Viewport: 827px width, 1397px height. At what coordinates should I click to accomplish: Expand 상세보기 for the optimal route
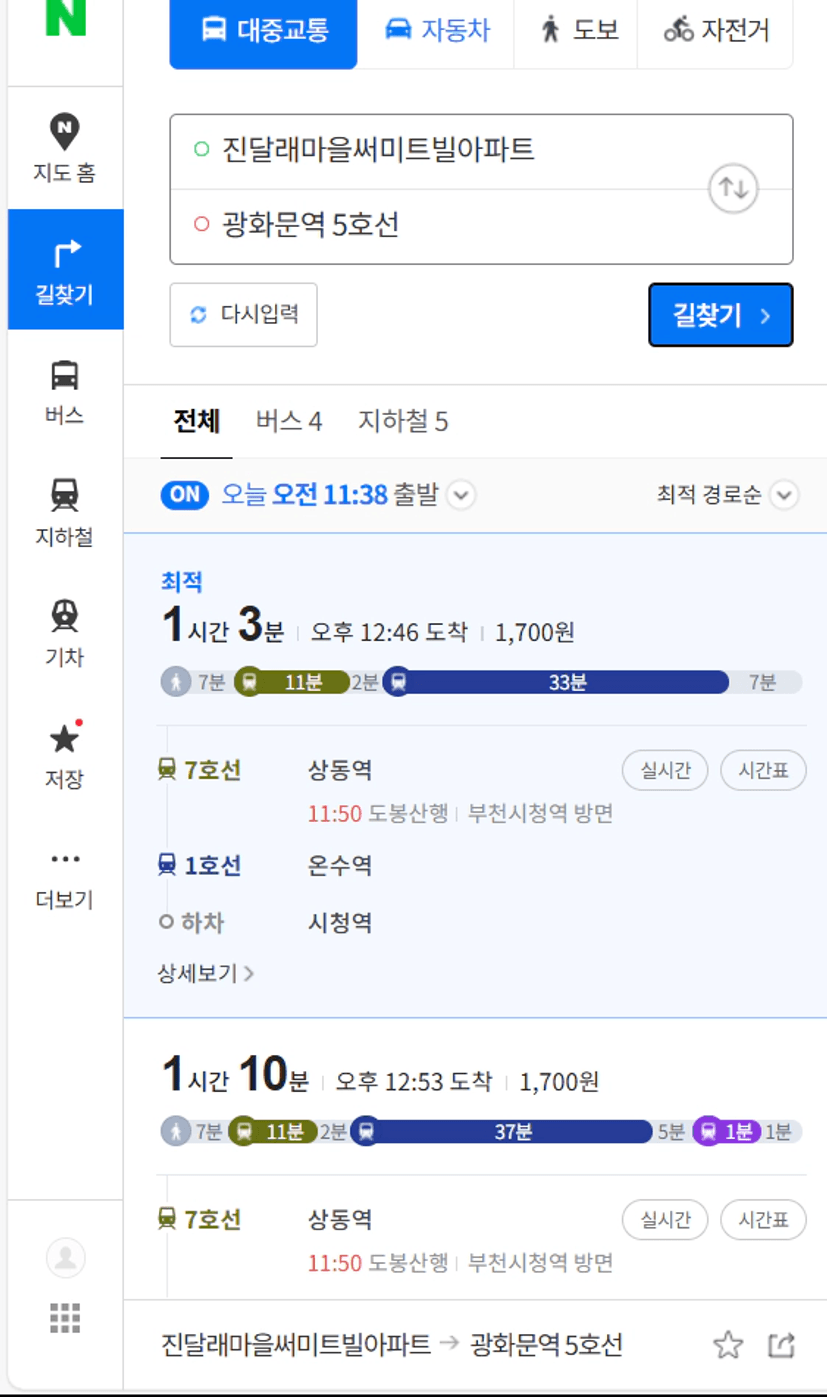click(205, 972)
